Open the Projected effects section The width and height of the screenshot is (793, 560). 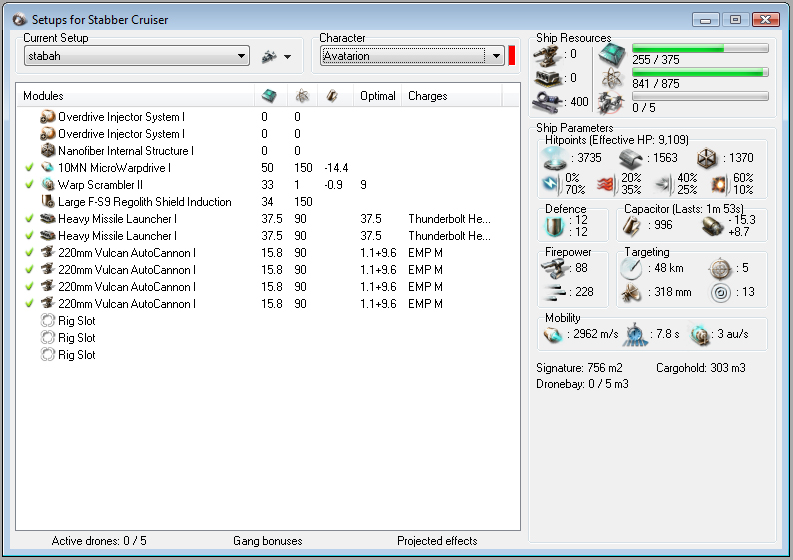click(437, 541)
